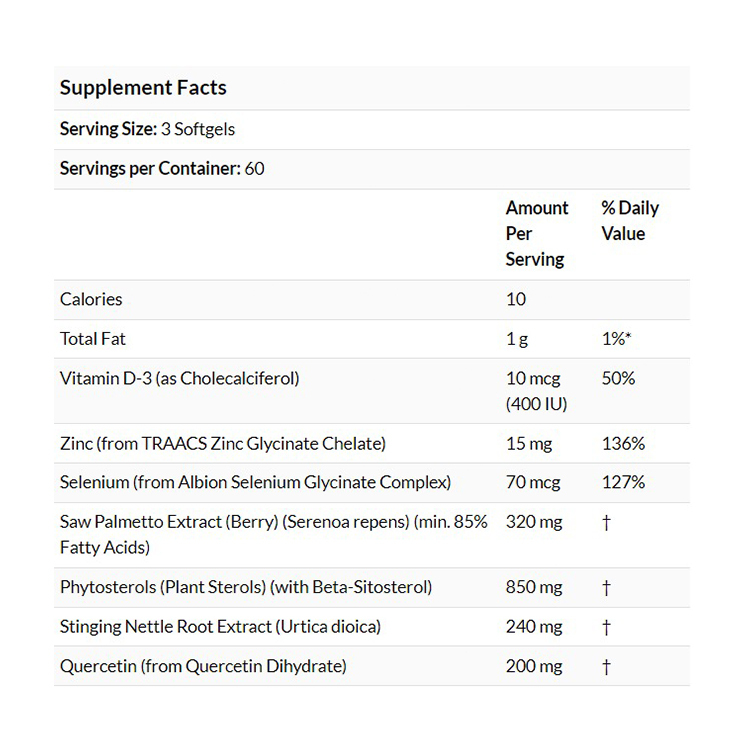Select the Selenium Glycinate Complex label
This screenshot has width=750, height=750.
pos(255,482)
